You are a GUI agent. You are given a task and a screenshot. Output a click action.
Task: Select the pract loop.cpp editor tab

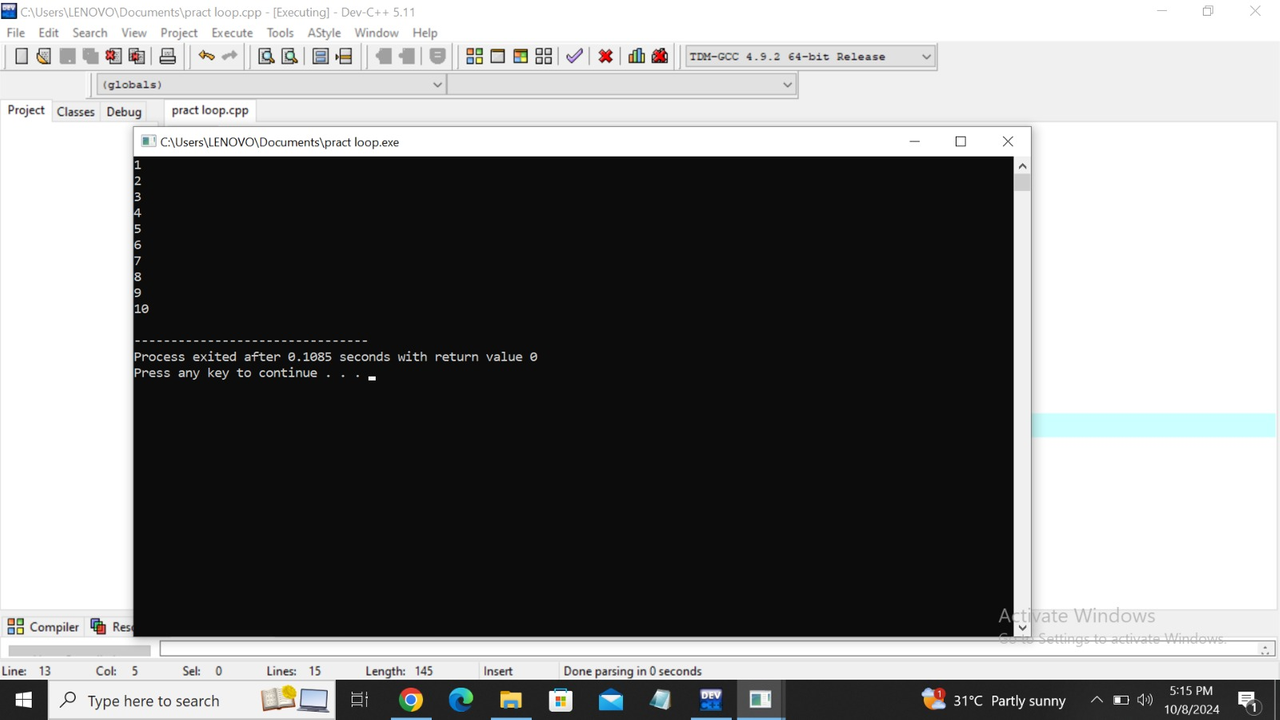pos(210,110)
